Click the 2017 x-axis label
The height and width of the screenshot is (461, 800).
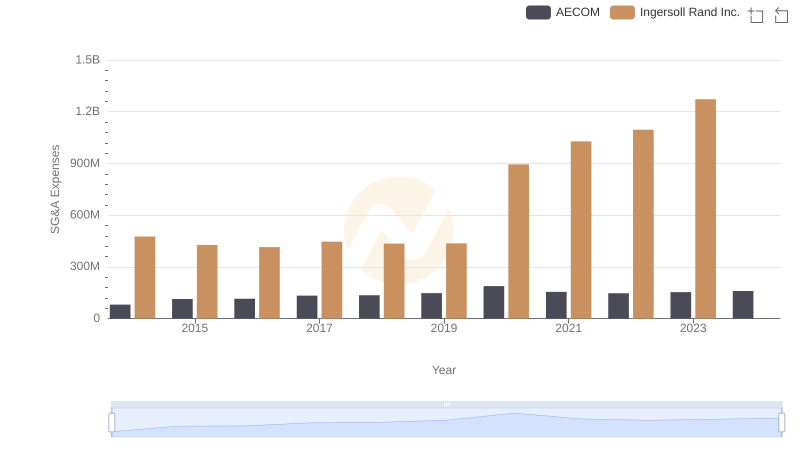pyautogui.click(x=319, y=328)
